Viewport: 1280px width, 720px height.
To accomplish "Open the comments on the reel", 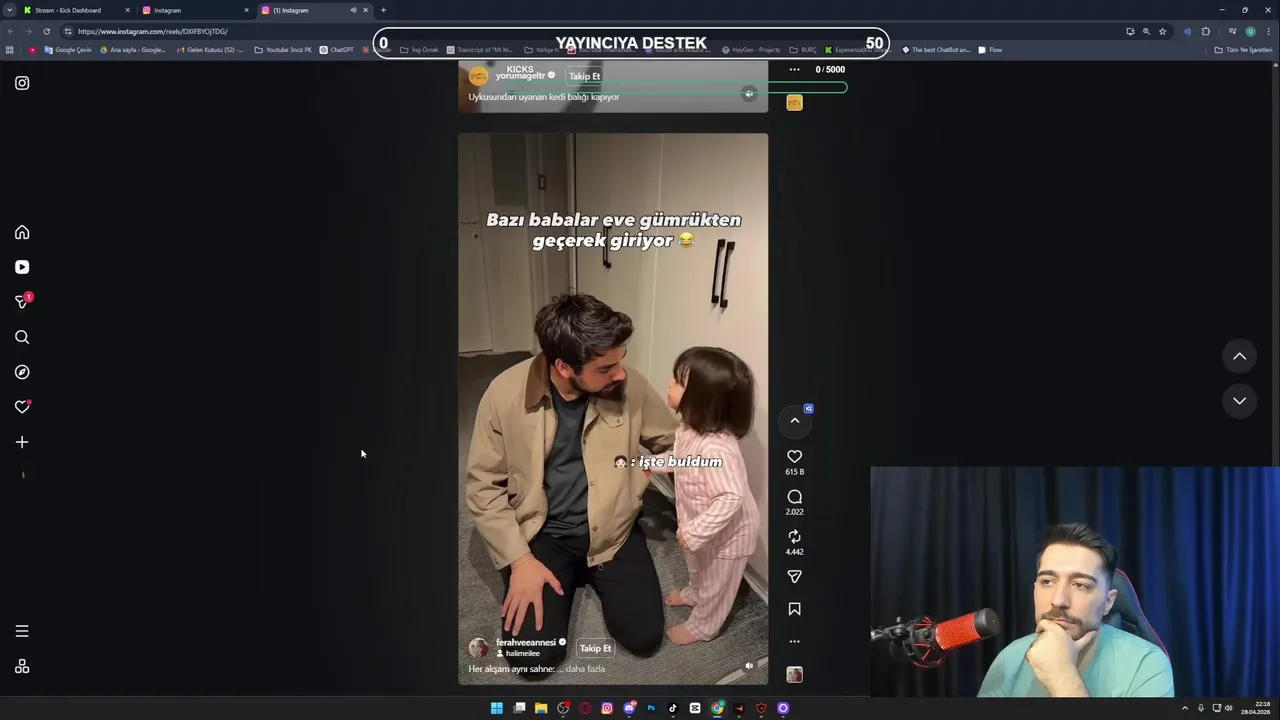I will click(795, 496).
